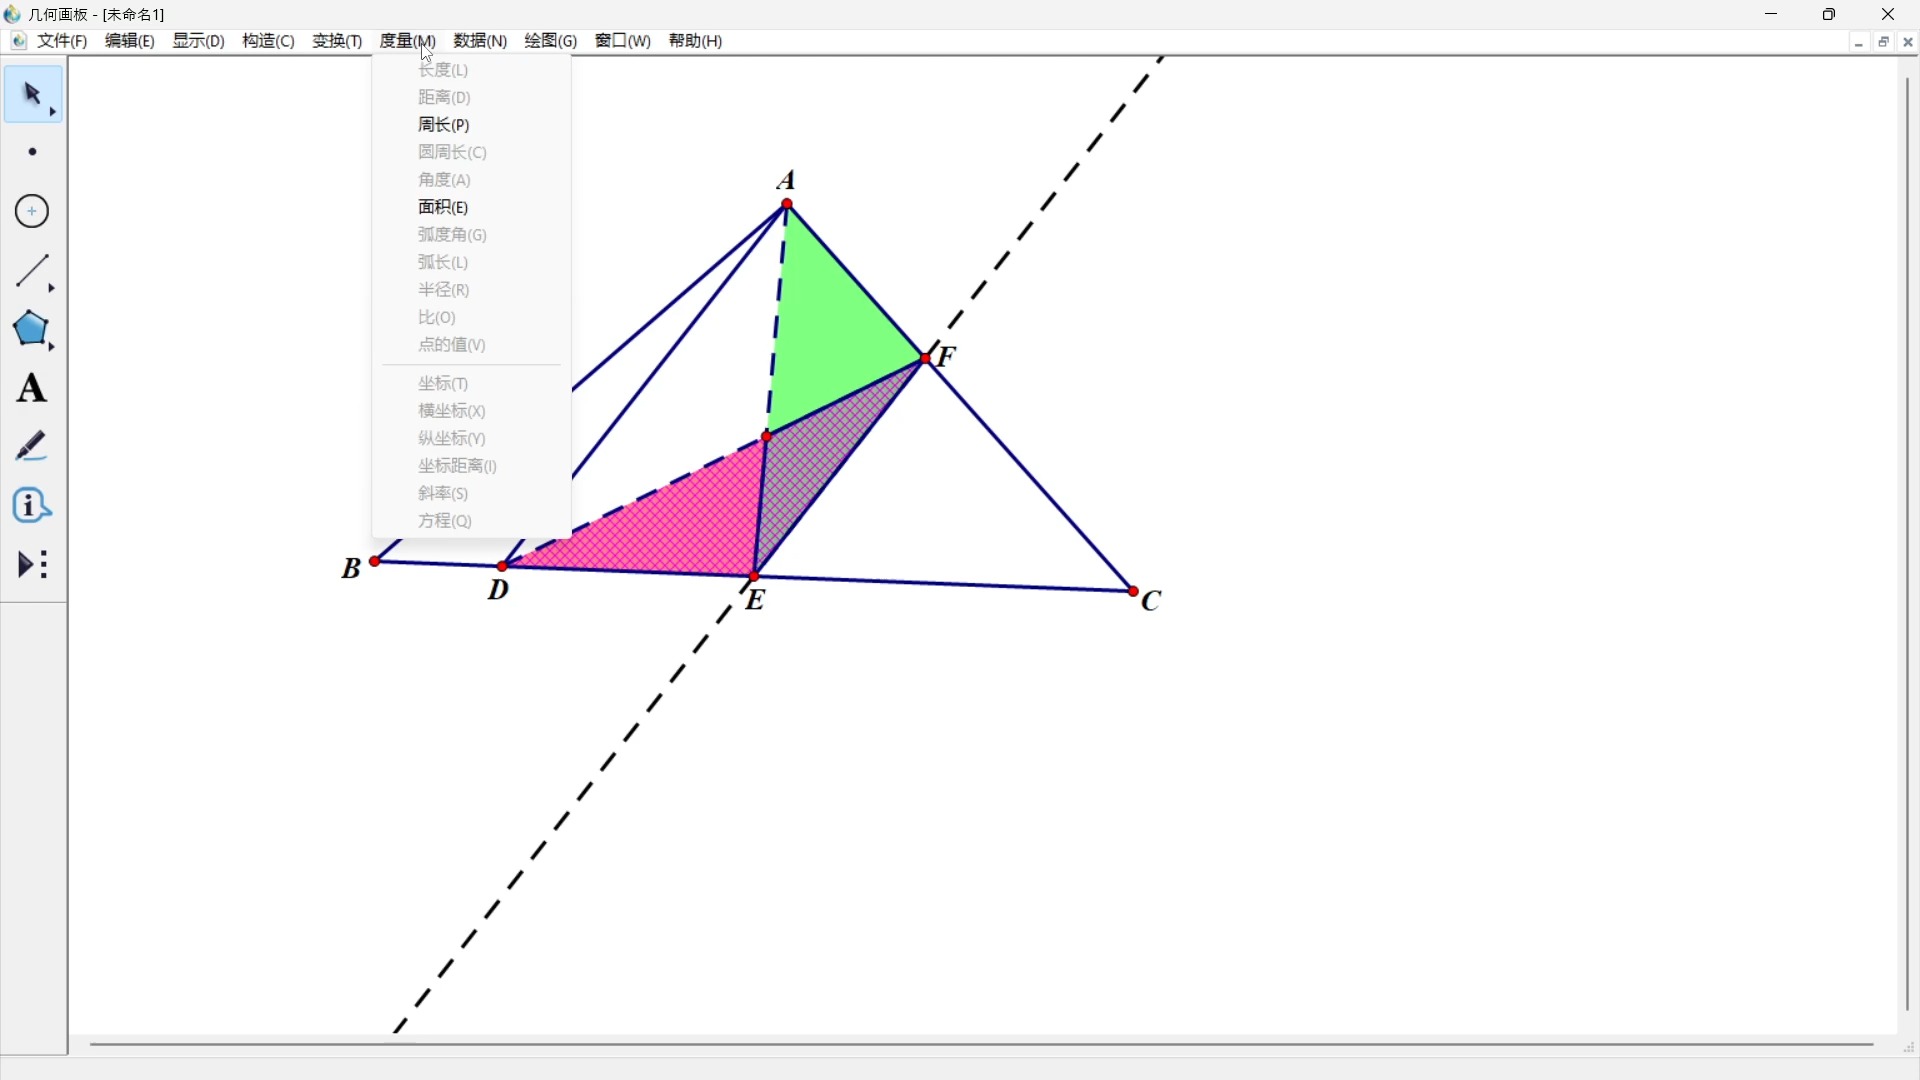1920x1080 pixels.
Task: Select the purple hatched triangle interior
Action: click(815, 455)
